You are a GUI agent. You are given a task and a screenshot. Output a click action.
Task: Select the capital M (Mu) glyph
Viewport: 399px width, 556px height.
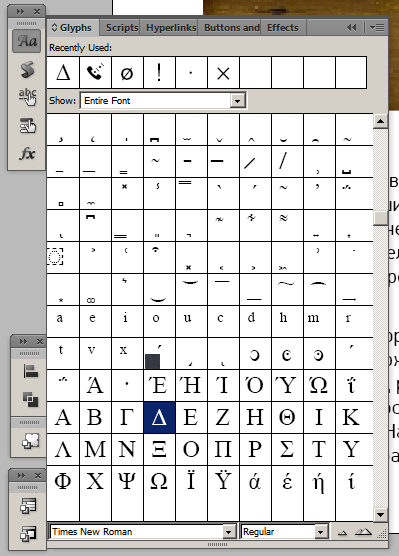[95, 449]
